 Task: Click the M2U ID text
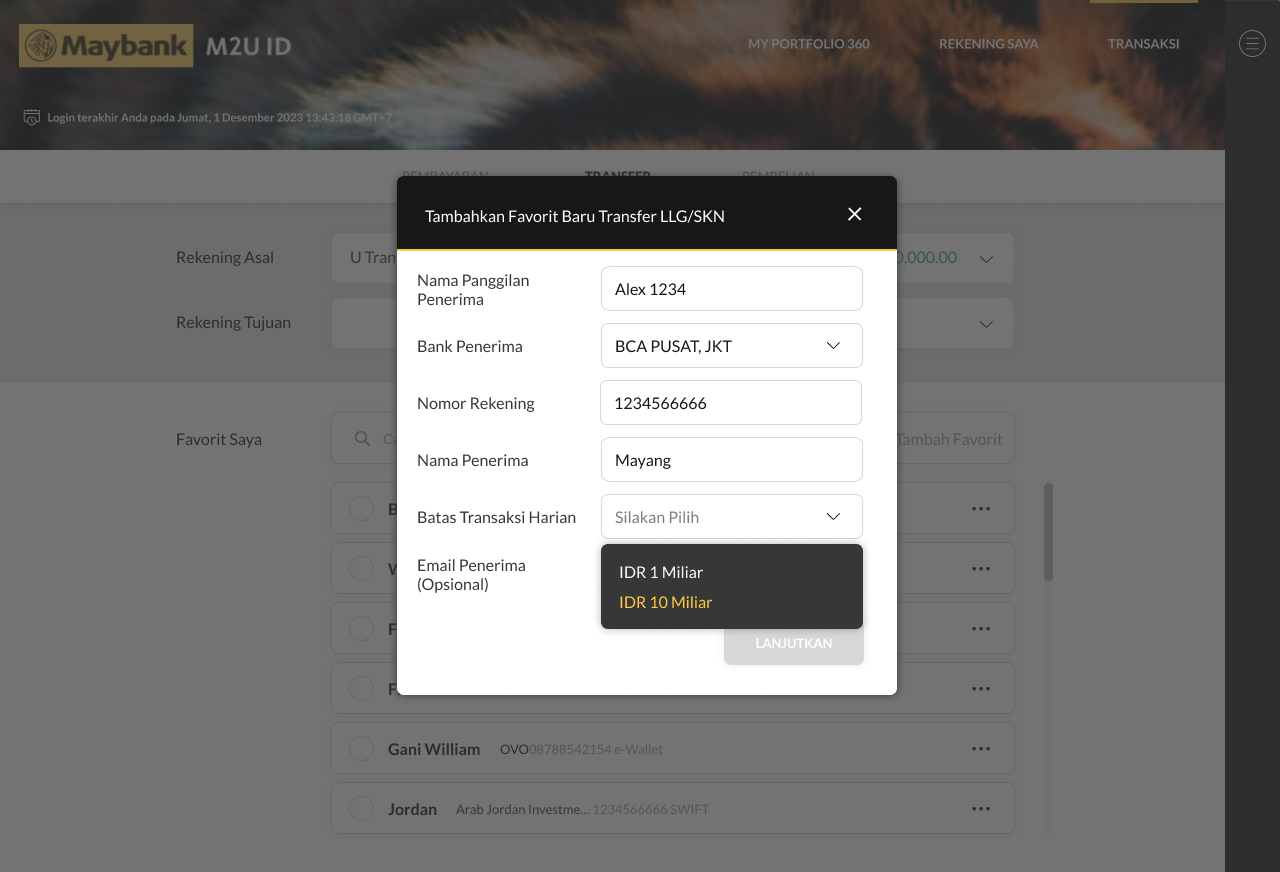[249, 46]
